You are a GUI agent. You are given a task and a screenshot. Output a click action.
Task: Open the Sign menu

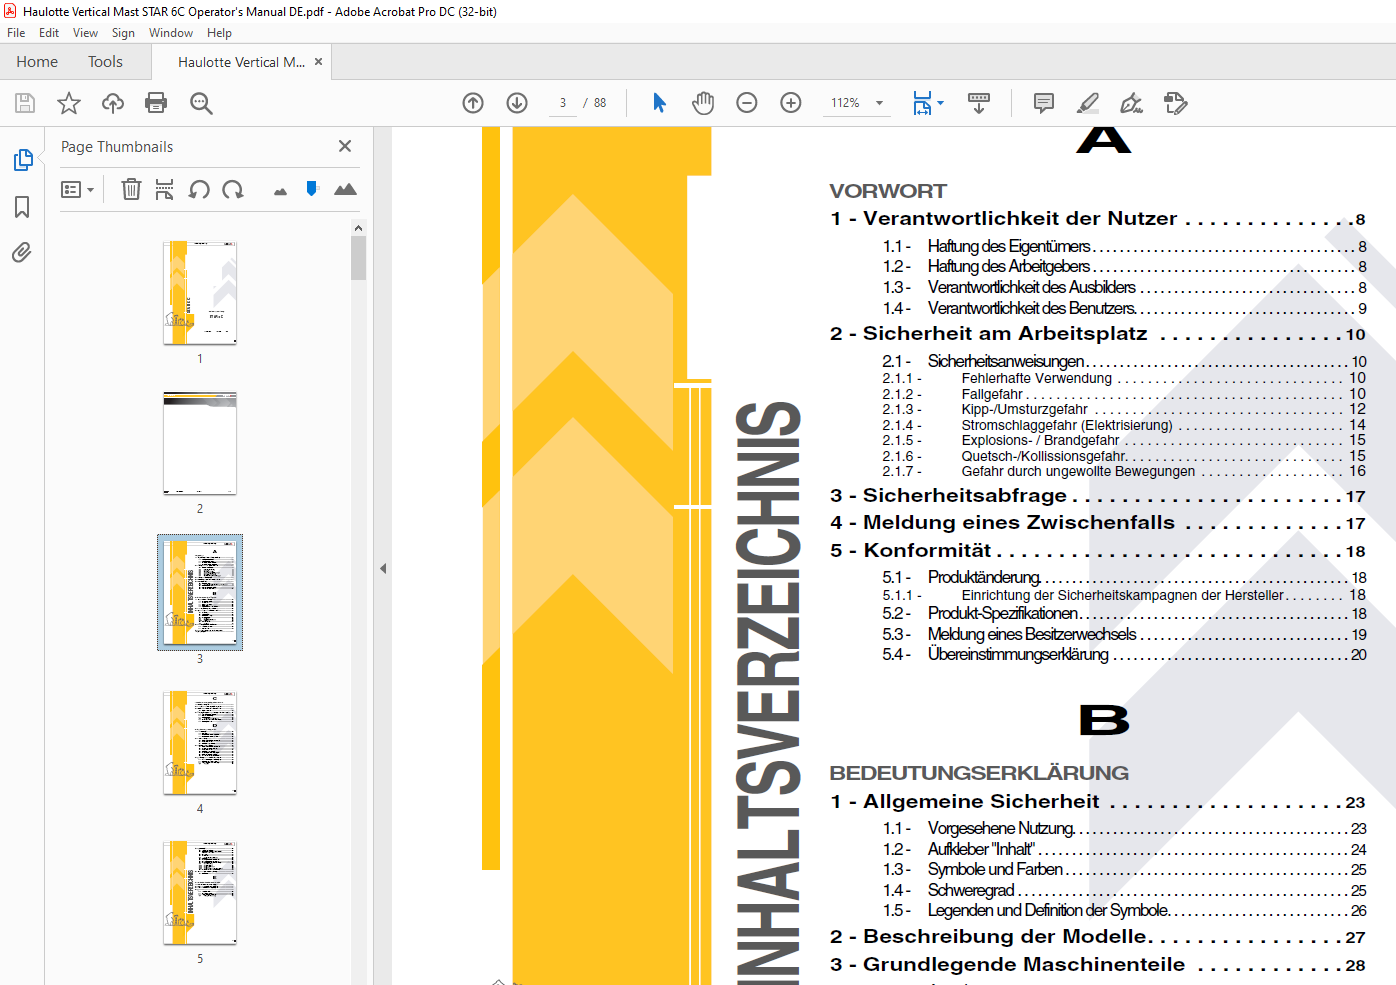point(123,33)
